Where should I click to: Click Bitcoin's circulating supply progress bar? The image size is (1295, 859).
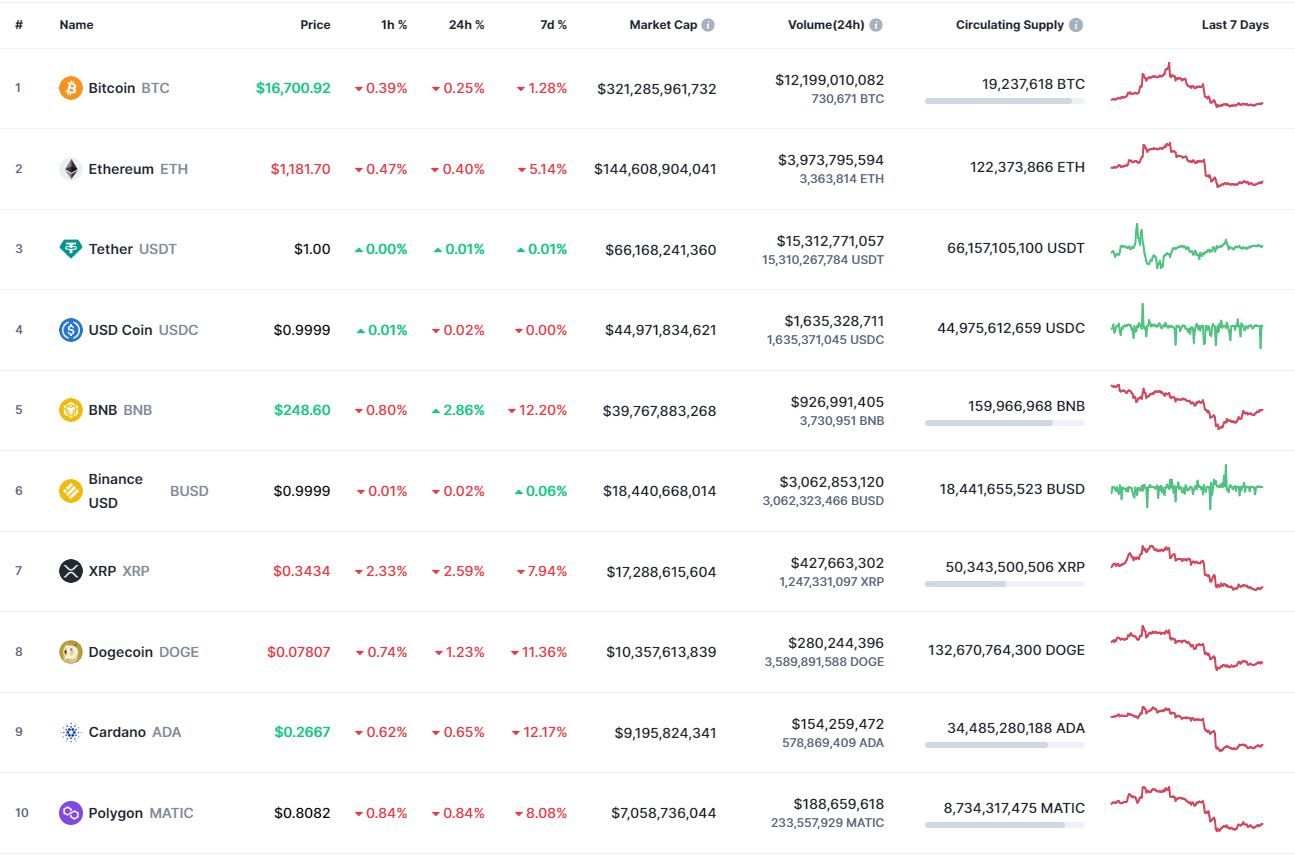click(1004, 101)
